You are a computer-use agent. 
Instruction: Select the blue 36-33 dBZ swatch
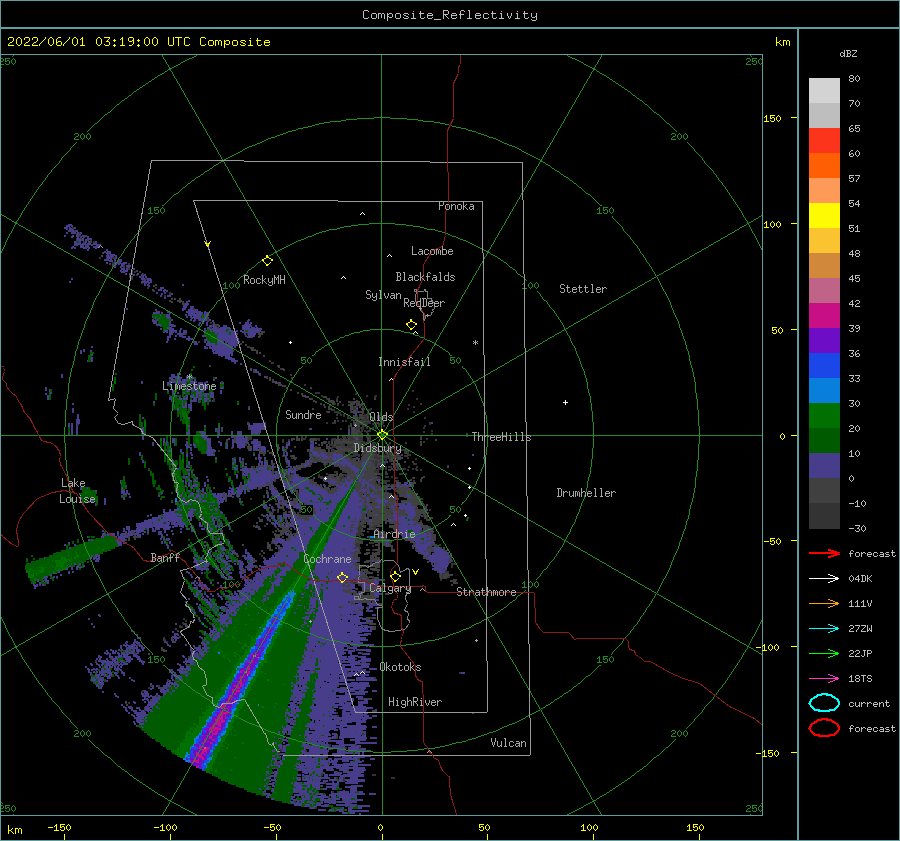[x=824, y=366]
